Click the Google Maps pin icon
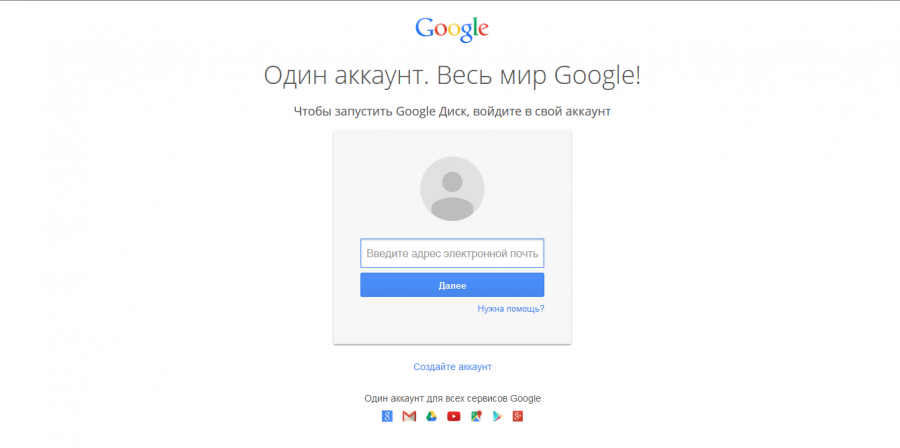 476,416
